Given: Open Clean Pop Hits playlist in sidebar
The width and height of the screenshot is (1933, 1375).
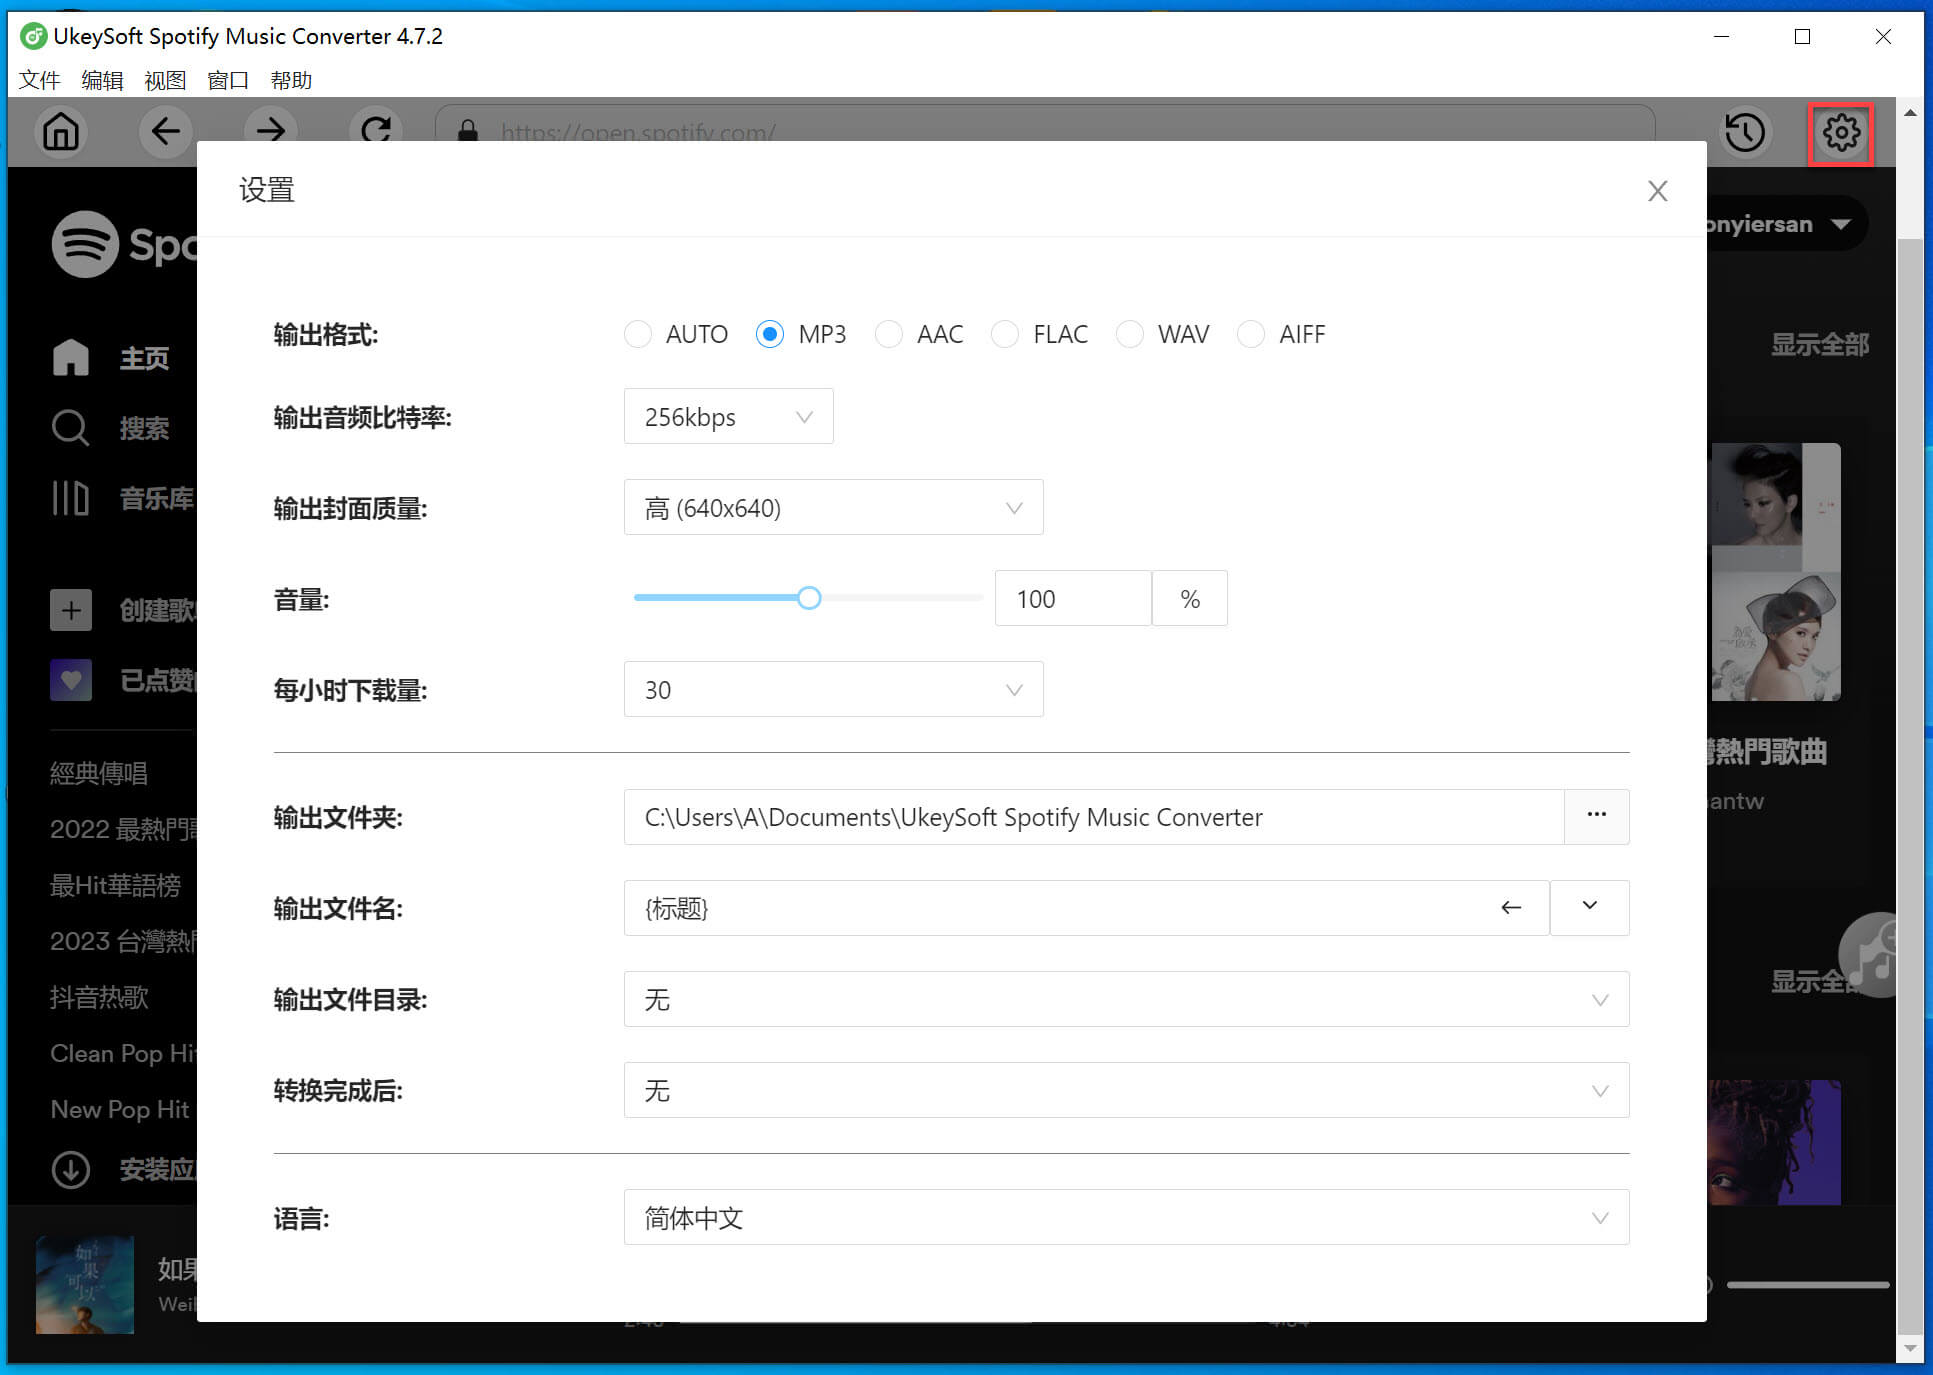Looking at the screenshot, I should tap(123, 1053).
